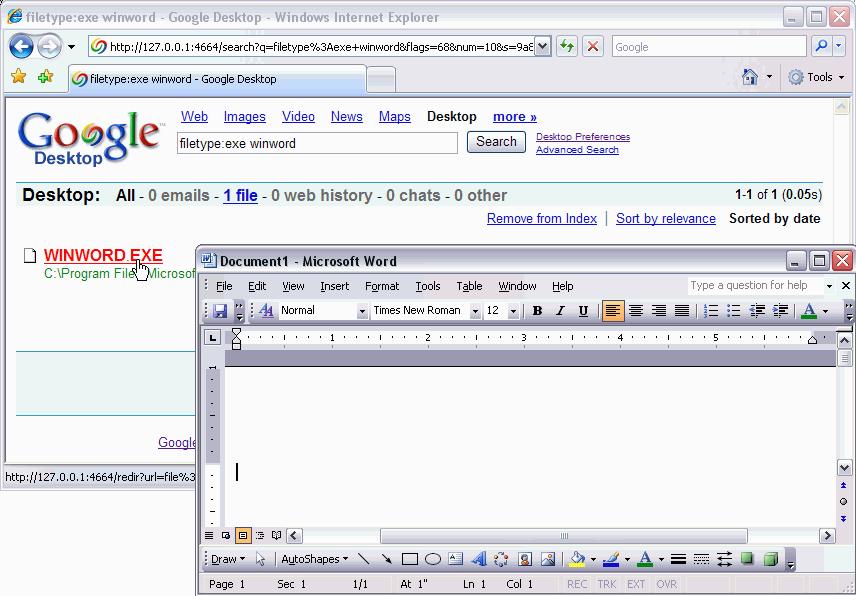
Task: Select the Rectangle drawing tool
Action: pyautogui.click(x=409, y=559)
